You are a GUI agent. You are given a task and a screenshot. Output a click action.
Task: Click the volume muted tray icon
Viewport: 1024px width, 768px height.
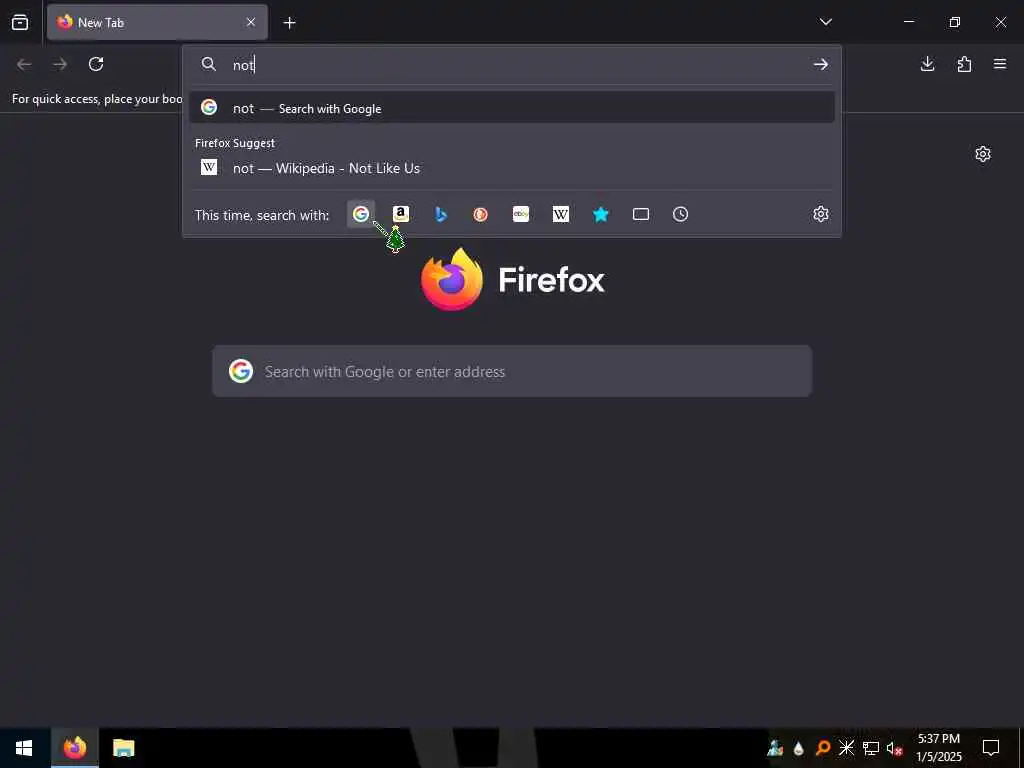(x=895, y=748)
